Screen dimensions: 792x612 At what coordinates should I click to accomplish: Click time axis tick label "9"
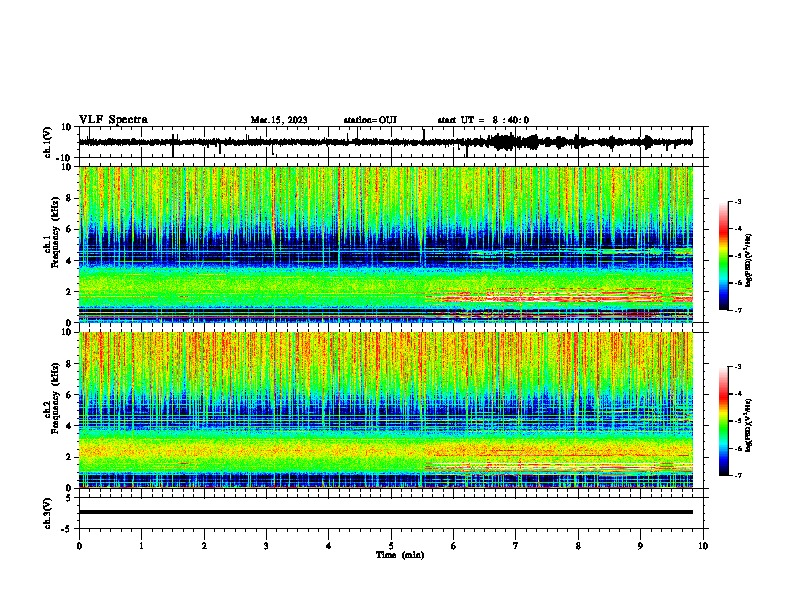[640, 546]
